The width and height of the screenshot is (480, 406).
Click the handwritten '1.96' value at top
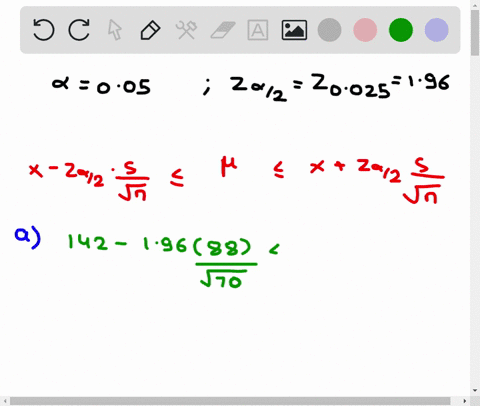tap(428, 82)
